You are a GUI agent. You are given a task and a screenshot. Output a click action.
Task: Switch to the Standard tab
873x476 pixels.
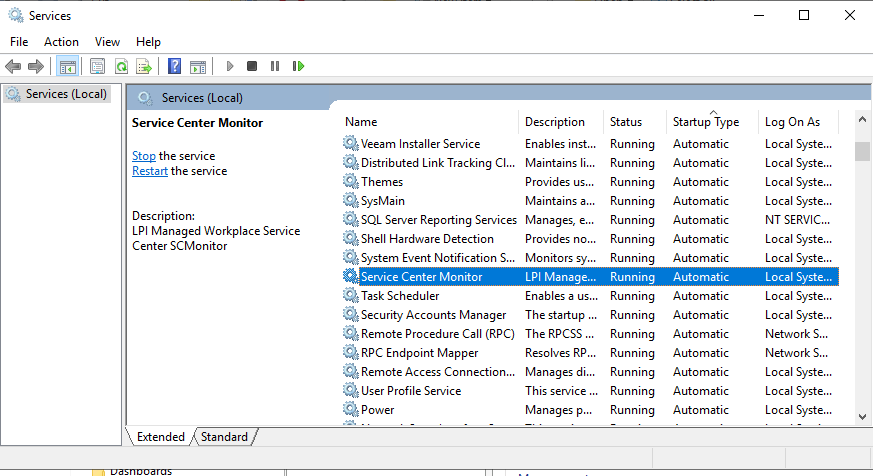[x=224, y=437]
